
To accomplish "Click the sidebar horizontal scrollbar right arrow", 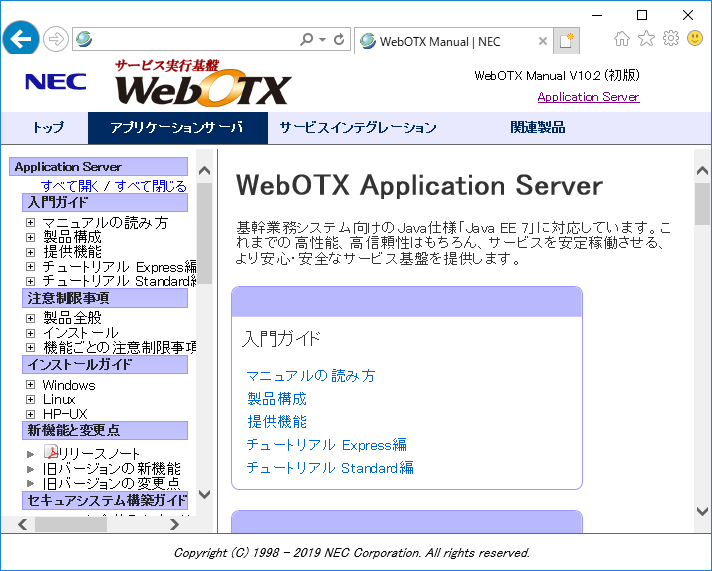I will pos(174,524).
